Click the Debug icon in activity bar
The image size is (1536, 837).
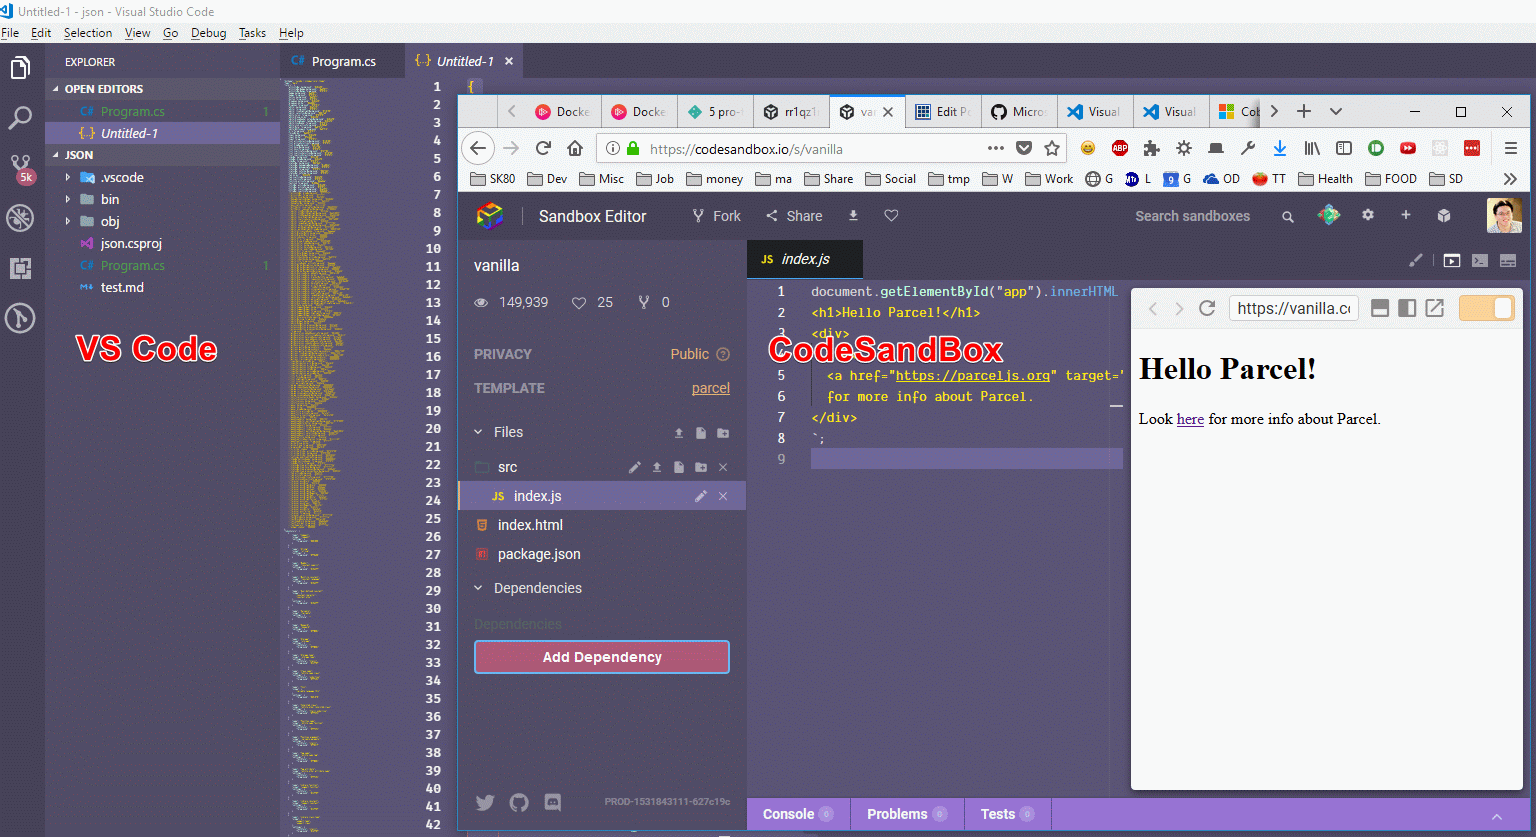[x=20, y=217]
